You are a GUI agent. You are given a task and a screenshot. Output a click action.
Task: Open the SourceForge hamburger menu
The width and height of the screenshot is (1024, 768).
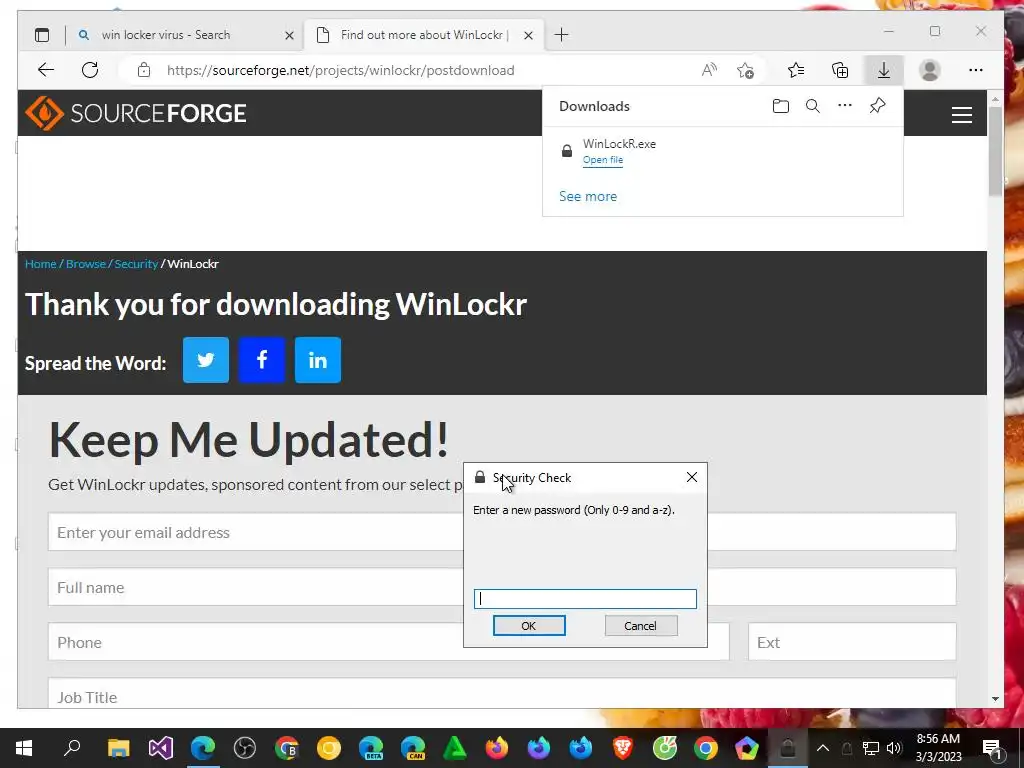pyautogui.click(x=961, y=115)
